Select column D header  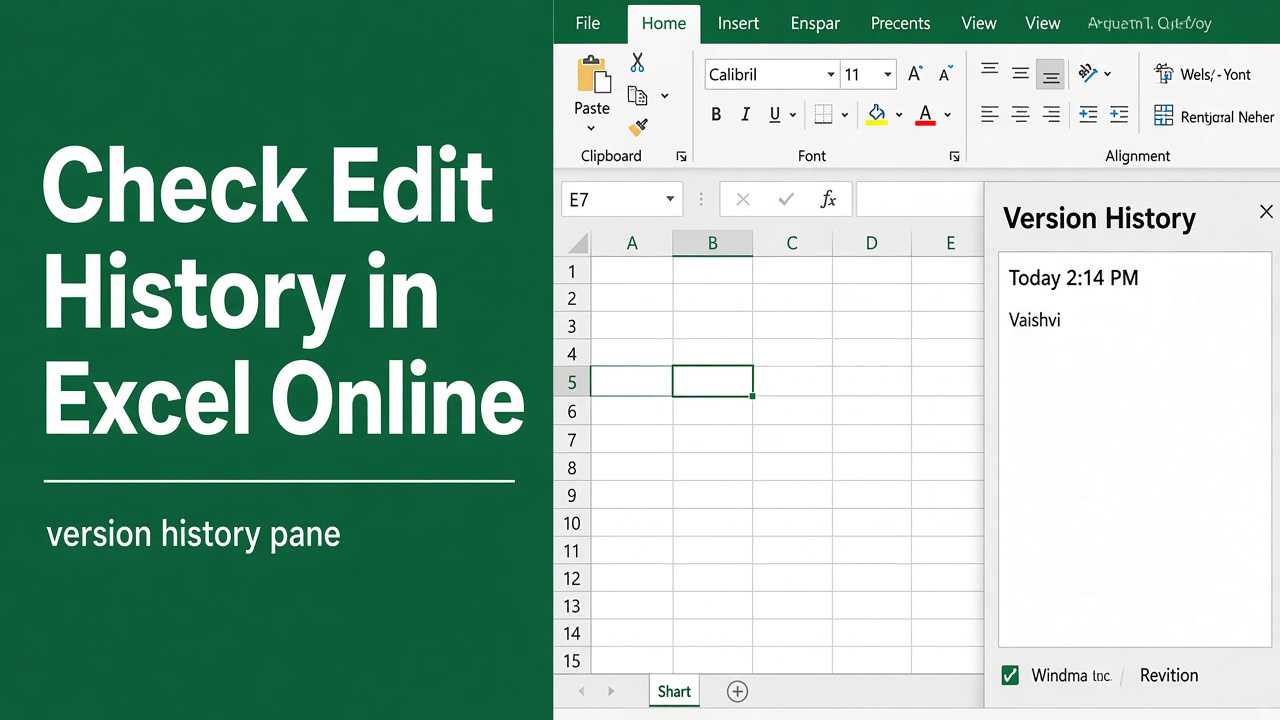click(x=872, y=243)
